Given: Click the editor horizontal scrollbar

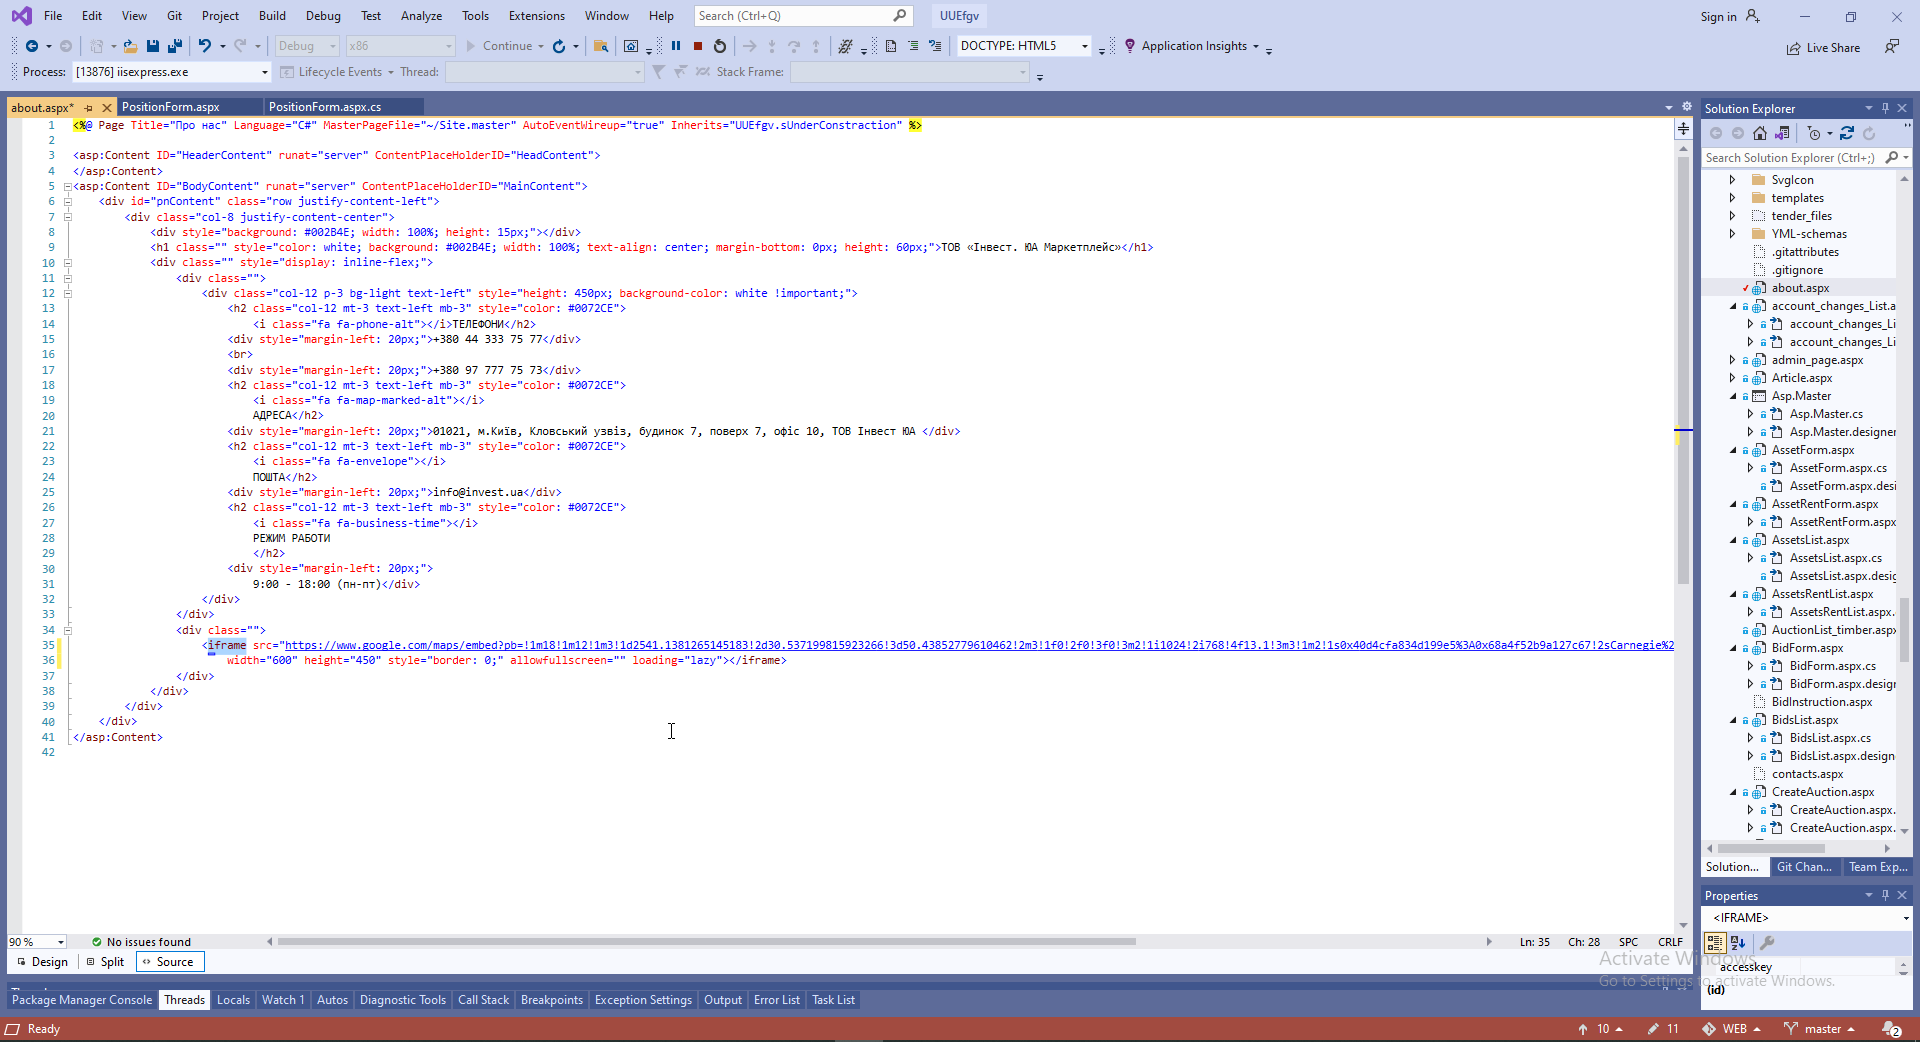Looking at the screenshot, I should 706,942.
